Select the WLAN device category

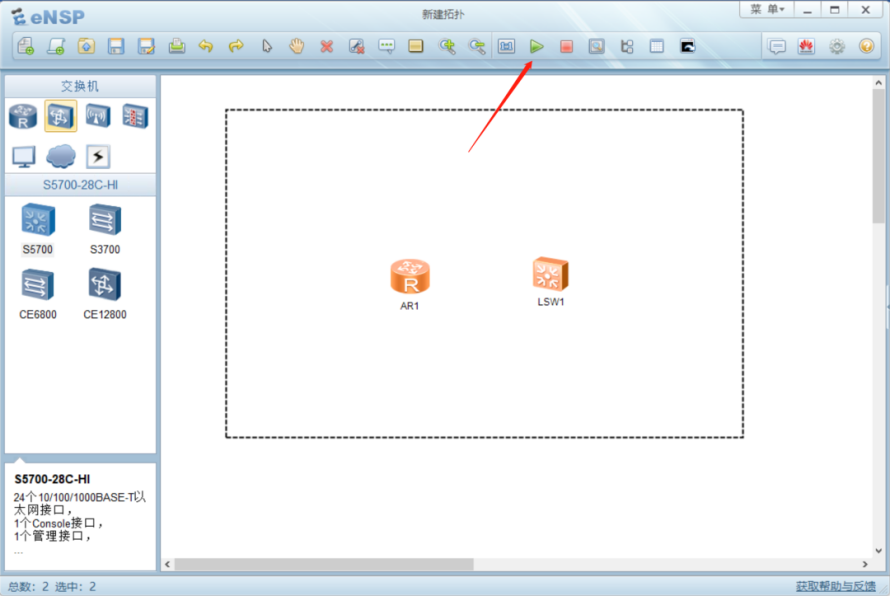(98, 116)
